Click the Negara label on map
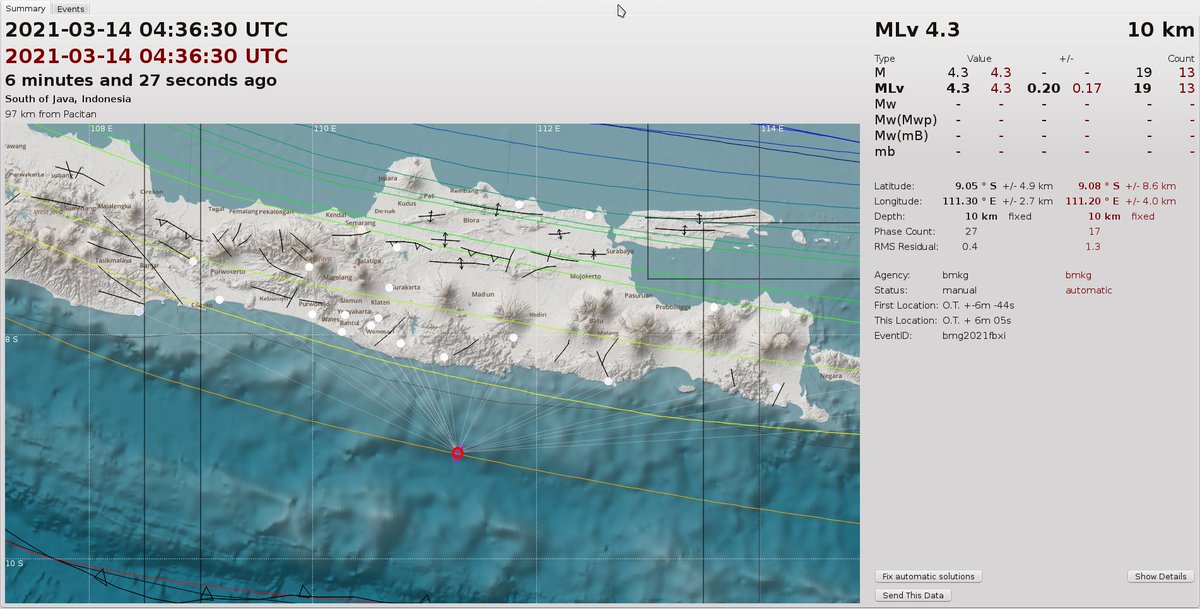Screen dimensions: 1200x609 (x=830, y=377)
